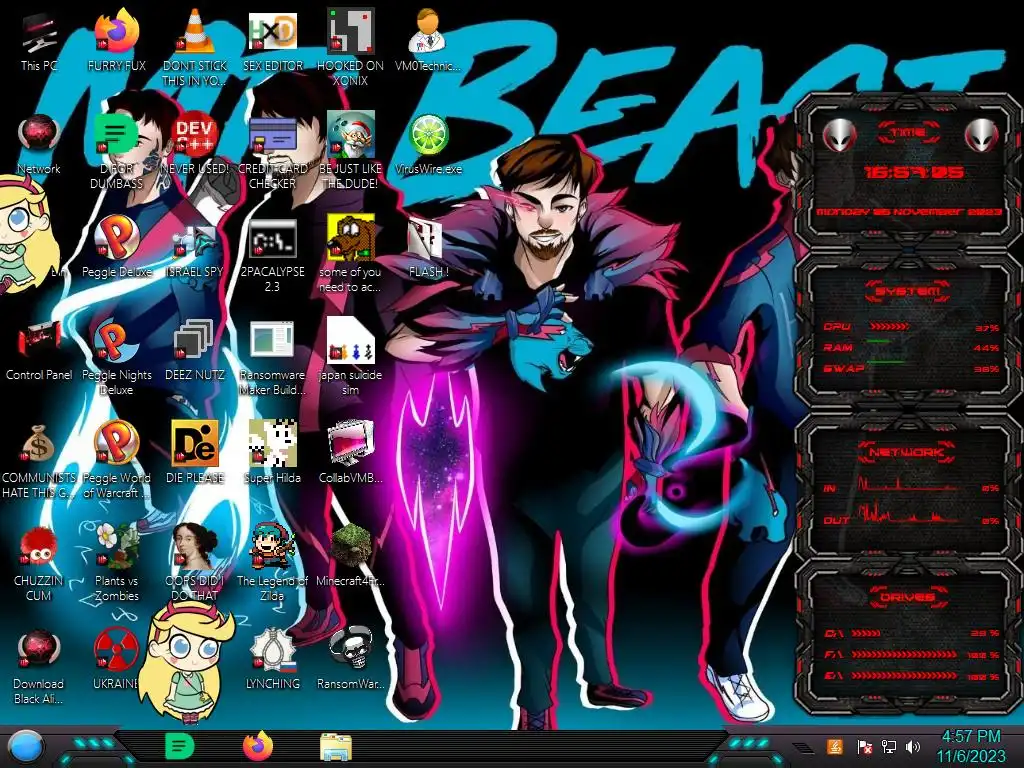Click the left alien head gadget icon
The width and height of the screenshot is (1024, 768).
(839, 135)
